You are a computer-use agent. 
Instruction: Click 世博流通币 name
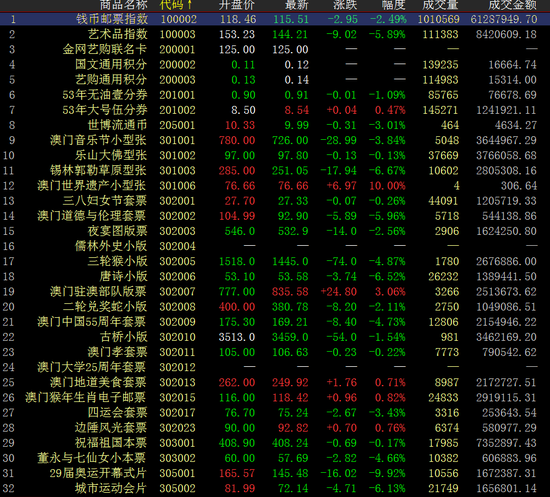click(117, 125)
